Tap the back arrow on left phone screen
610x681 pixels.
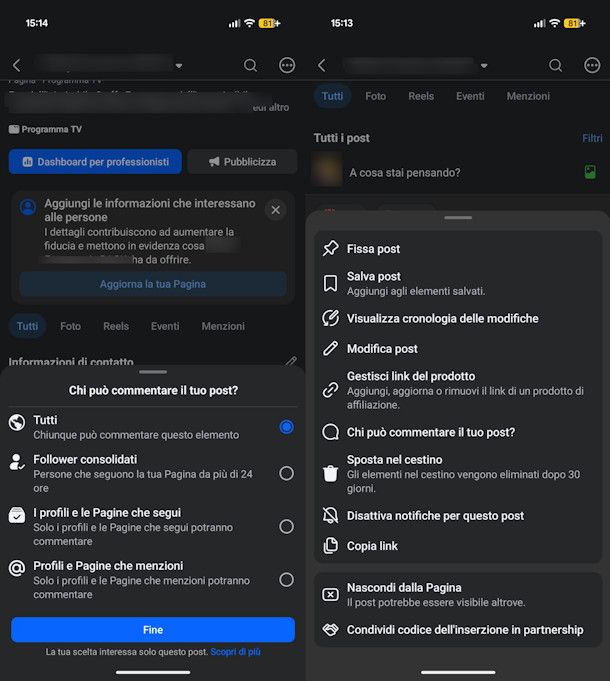click(16, 66)
